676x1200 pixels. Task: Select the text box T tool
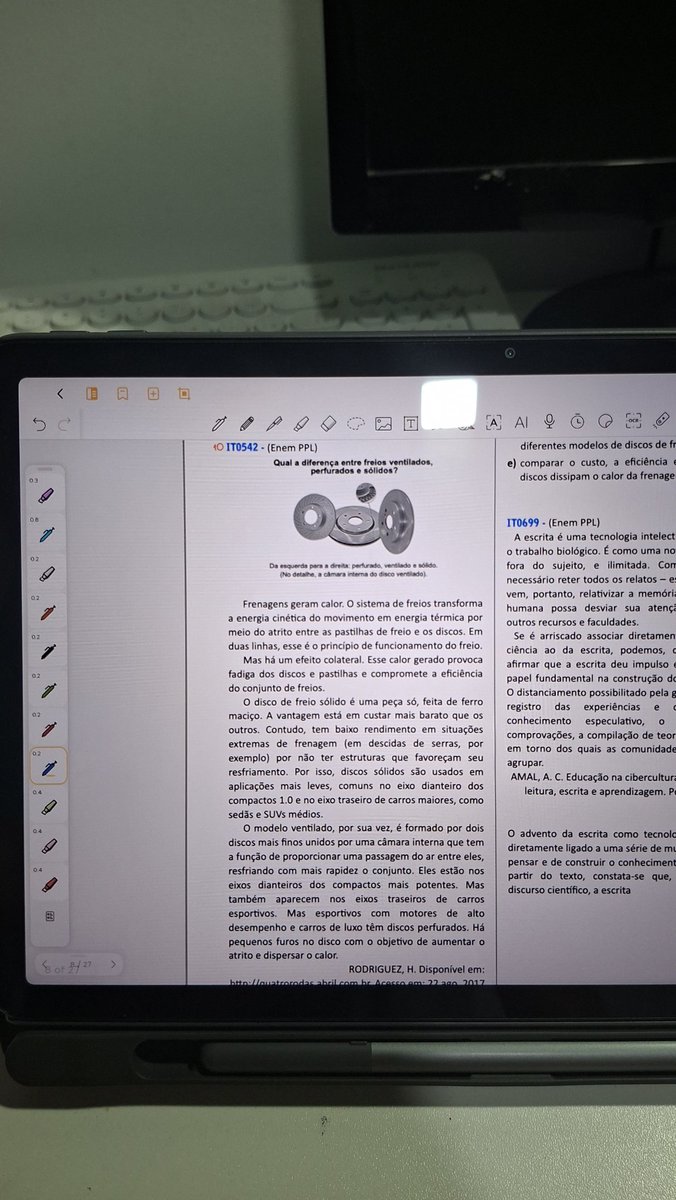tap(410, 423)
